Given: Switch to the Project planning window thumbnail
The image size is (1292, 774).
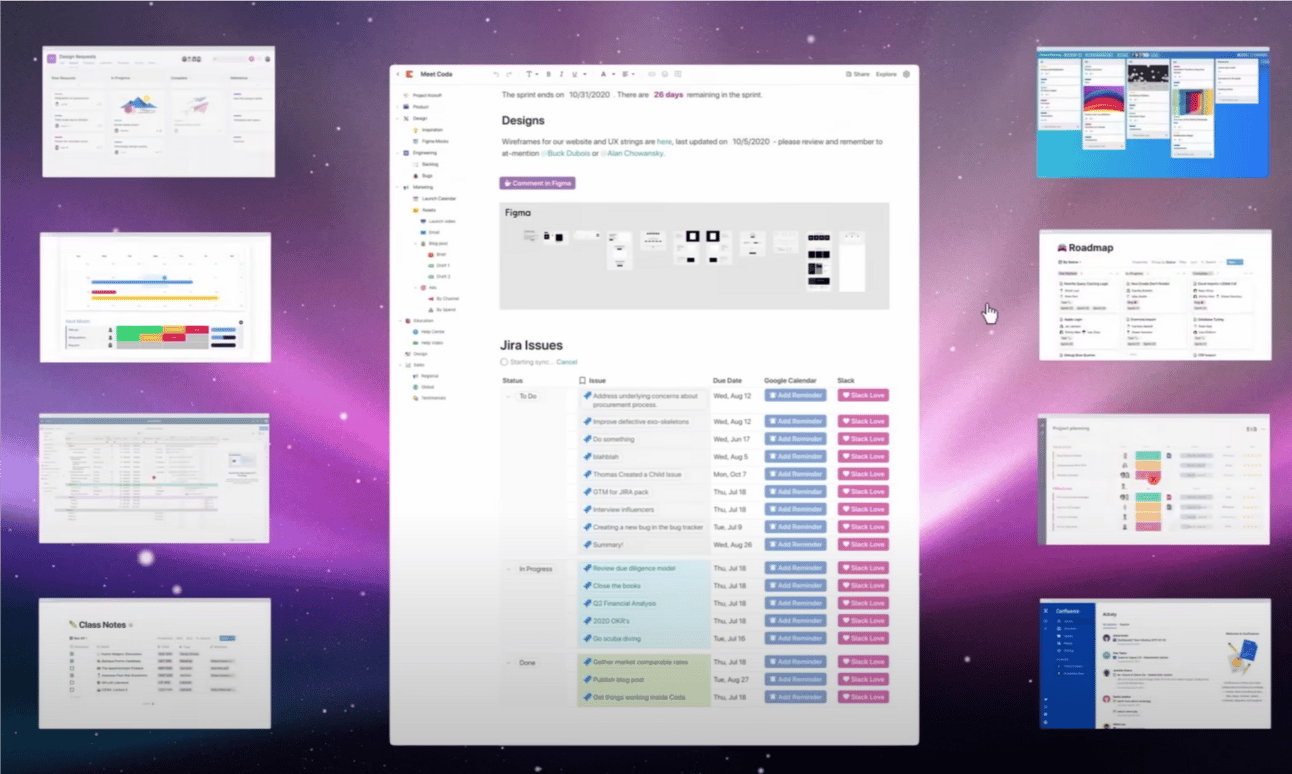Looking at the screenshot, I should click(x=1154, y=480).
